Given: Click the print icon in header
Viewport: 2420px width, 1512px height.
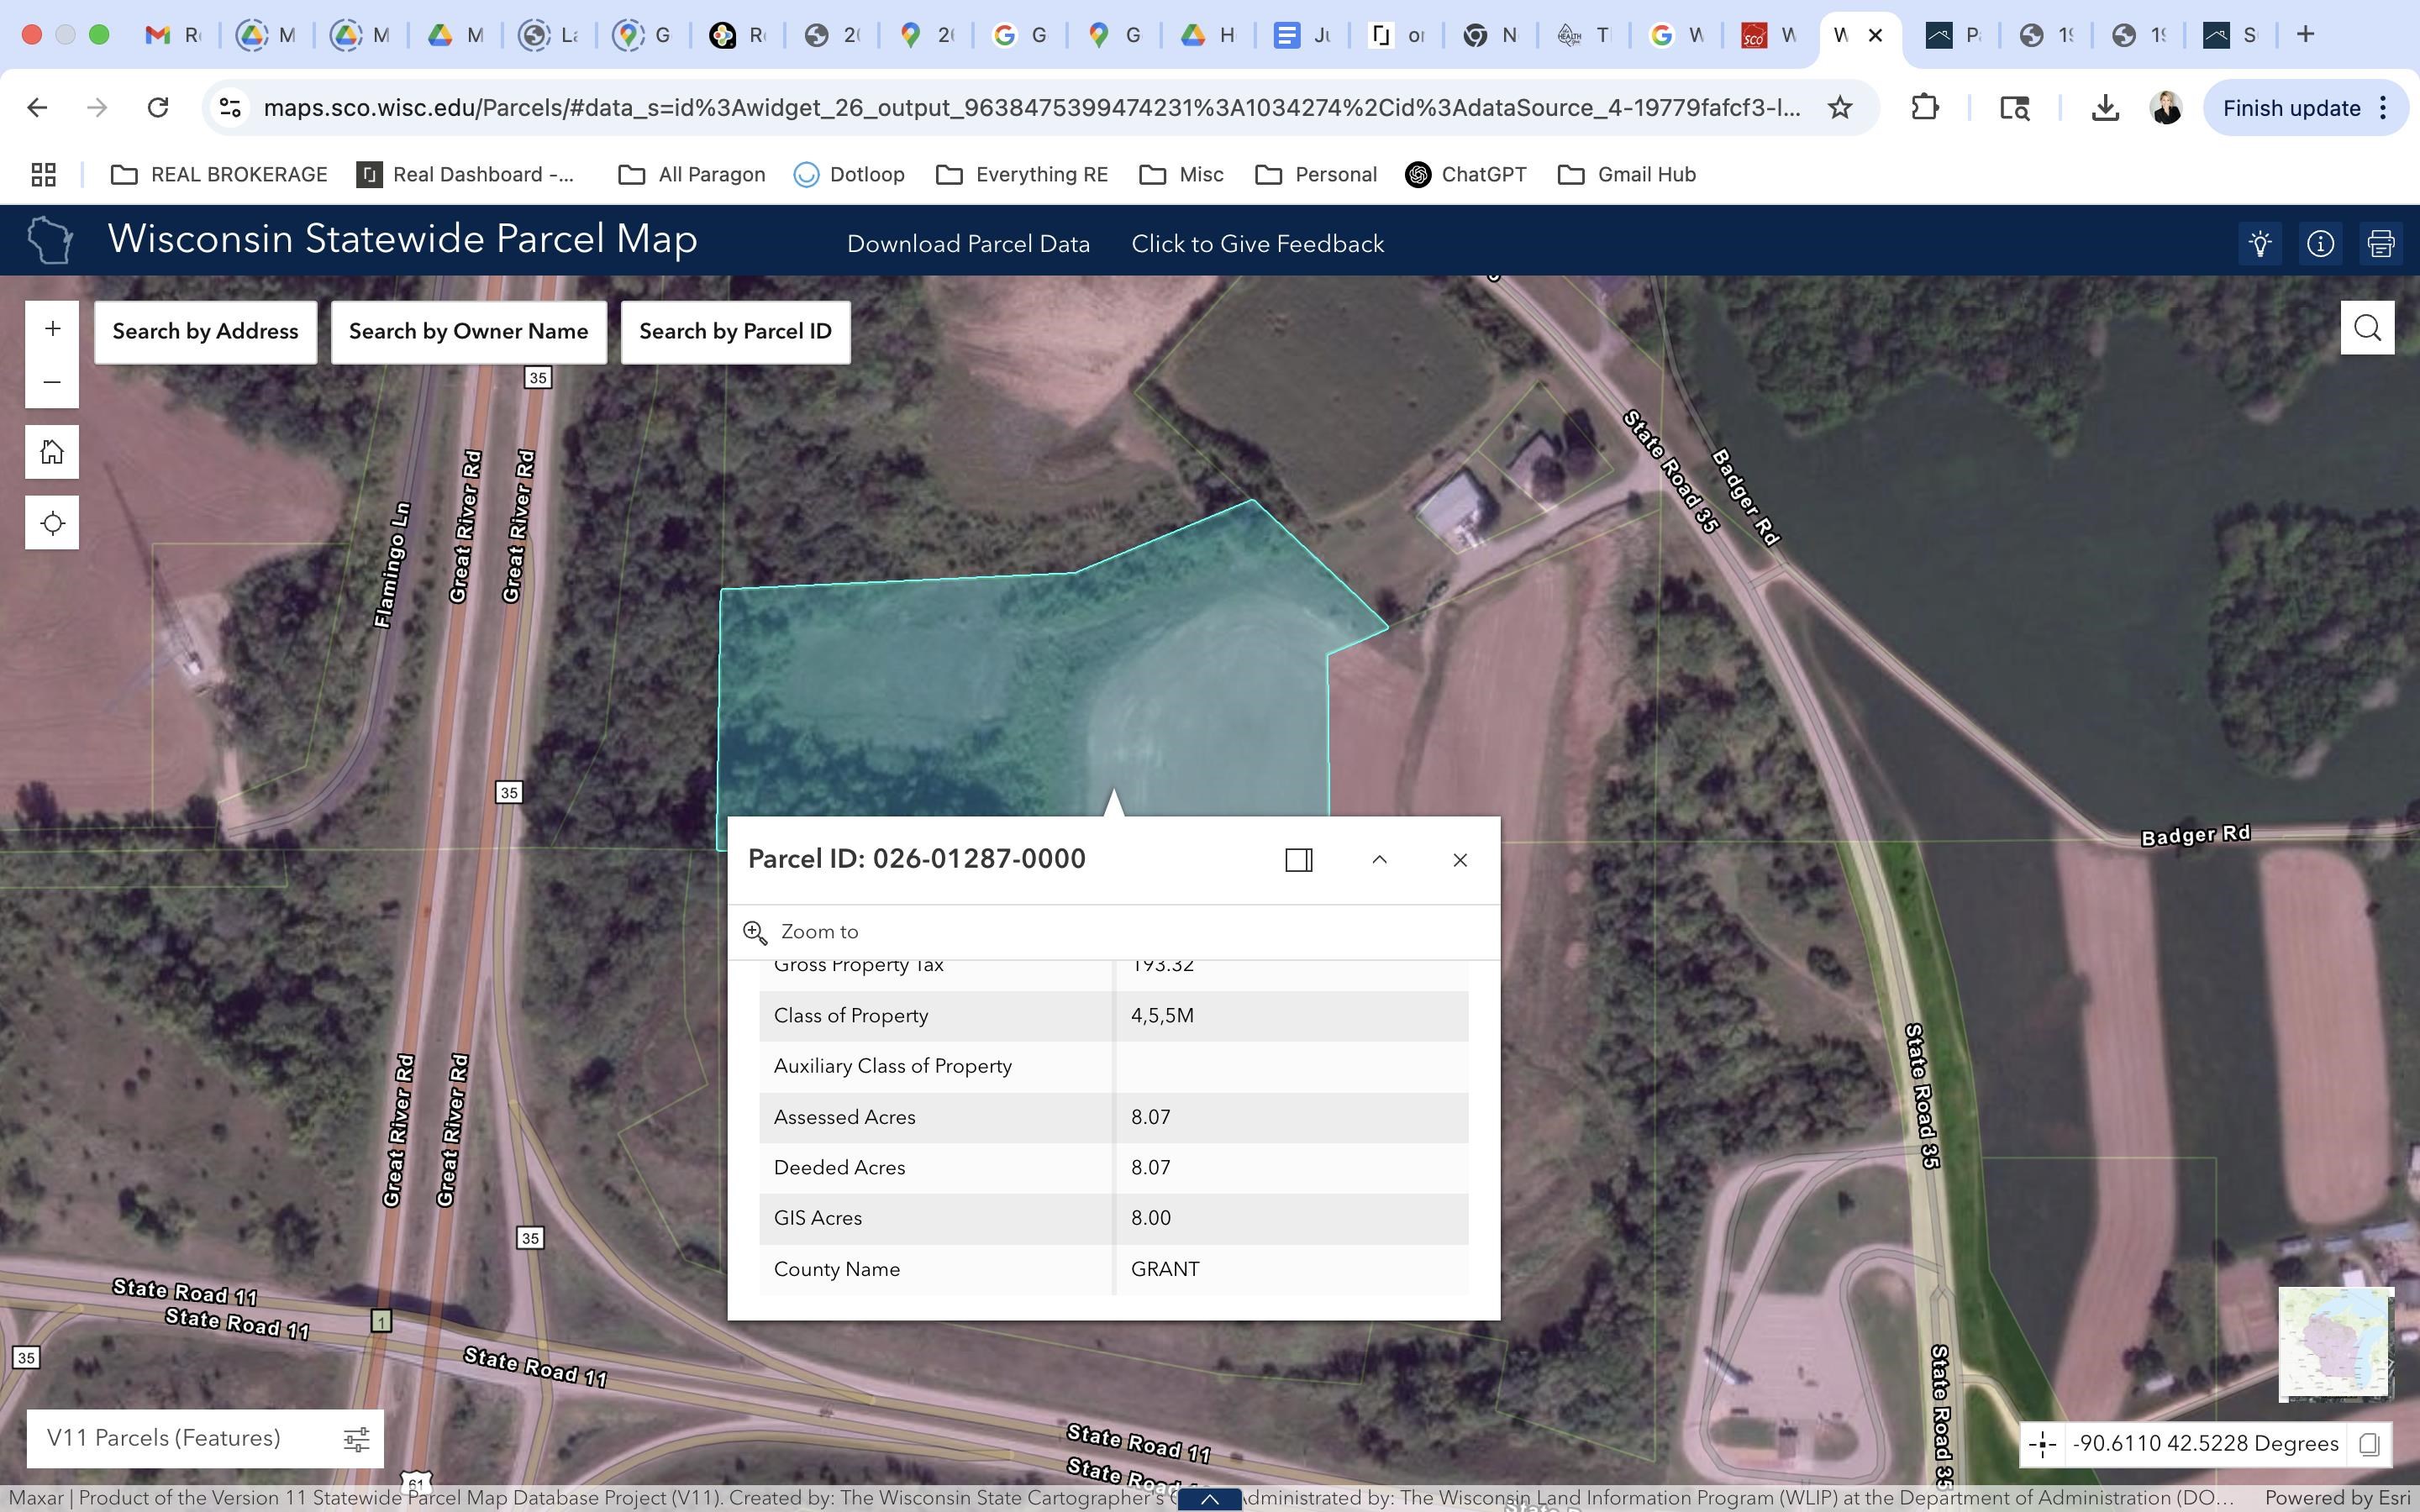Looking at the screenshot, I should pyautogui.click(x=2381, y=243).
